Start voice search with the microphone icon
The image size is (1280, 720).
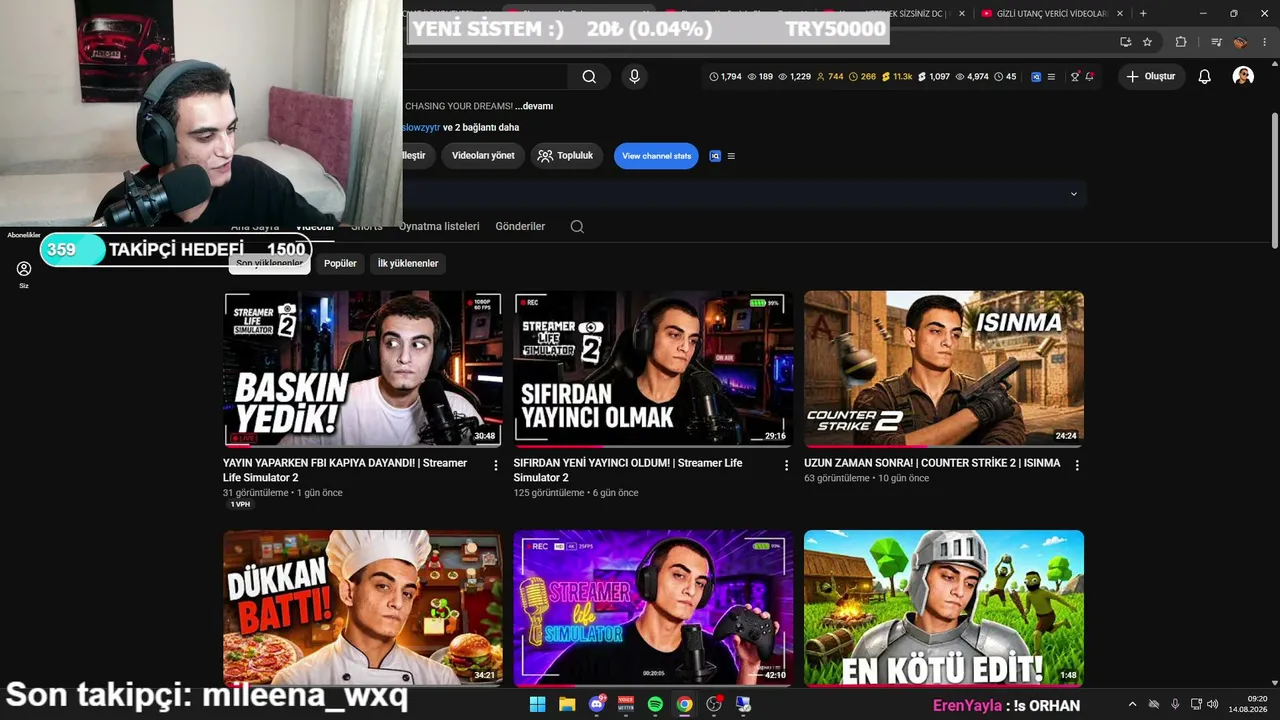634,77
